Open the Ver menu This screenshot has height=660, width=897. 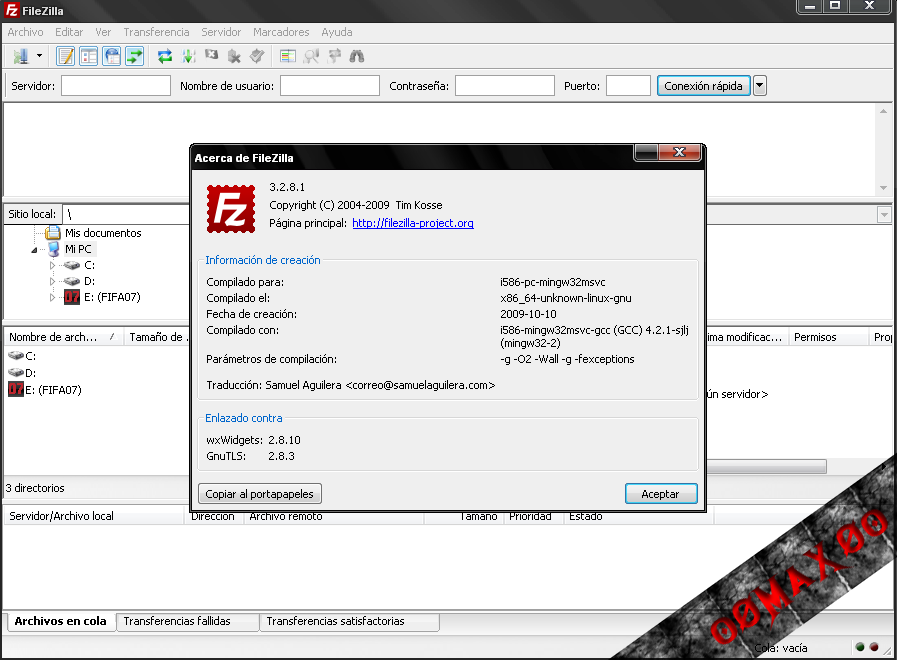click(103, 32)
